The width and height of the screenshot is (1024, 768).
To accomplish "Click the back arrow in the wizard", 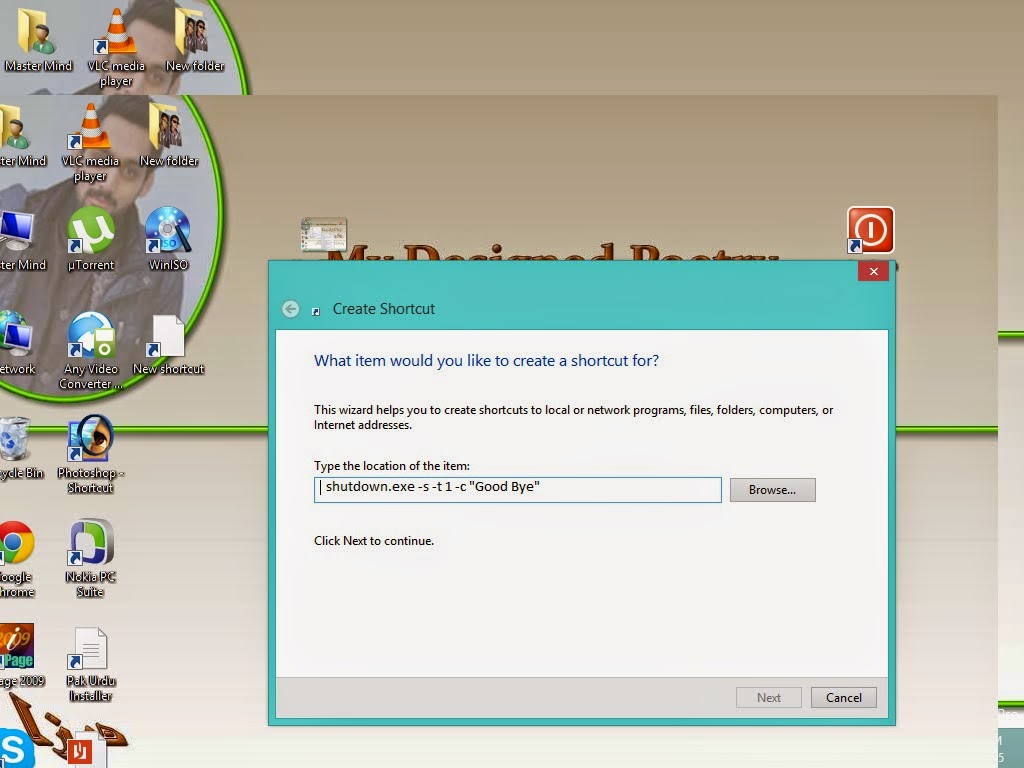I will click(290, 309).
